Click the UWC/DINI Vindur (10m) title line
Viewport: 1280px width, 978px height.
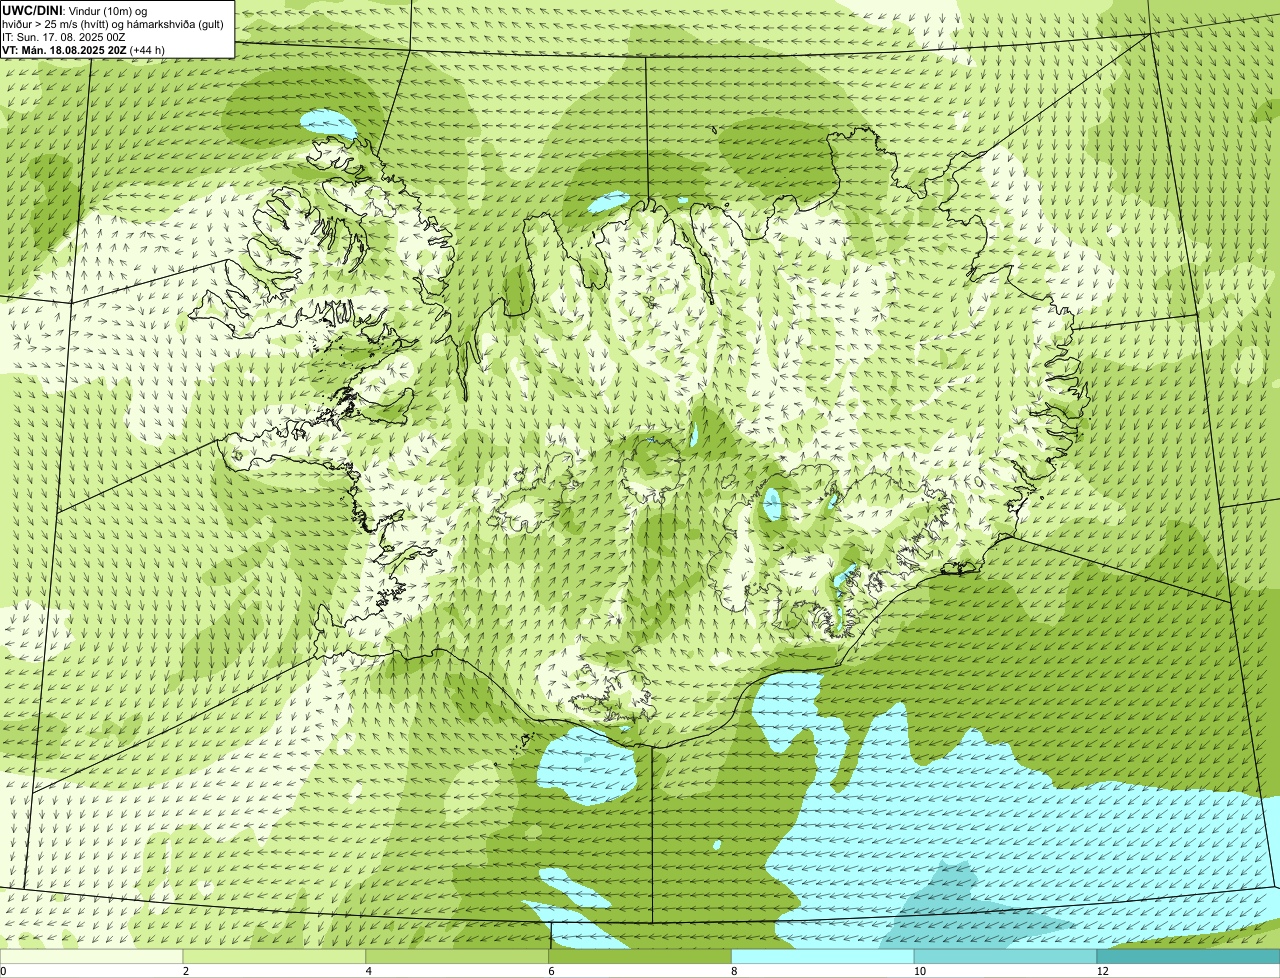pyautogui.click(x=75, y=10)
